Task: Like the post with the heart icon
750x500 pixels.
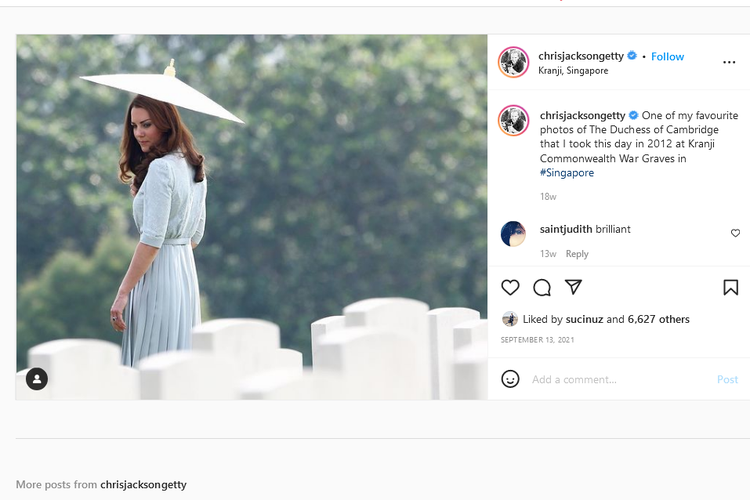Action: click(x=510, y=288)
